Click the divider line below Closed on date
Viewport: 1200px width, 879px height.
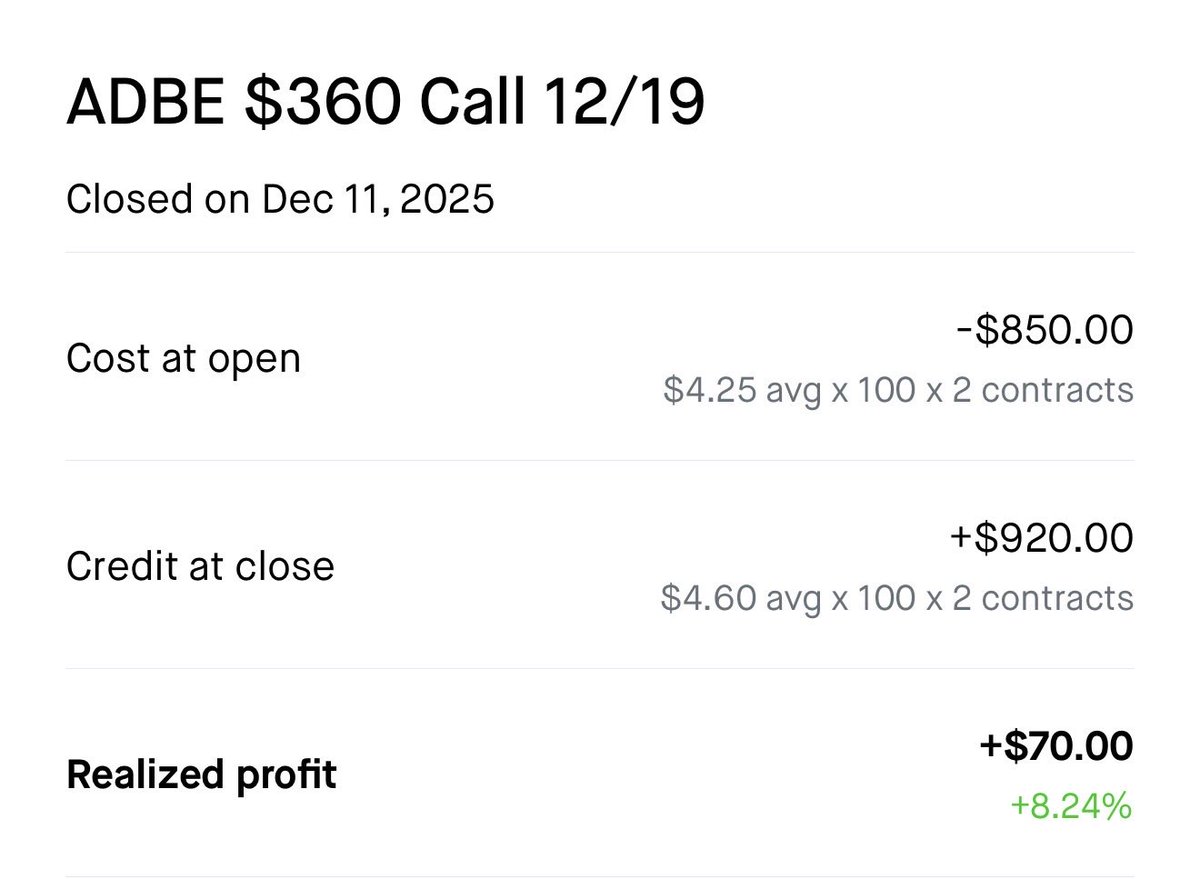click(x=600, y=253)
